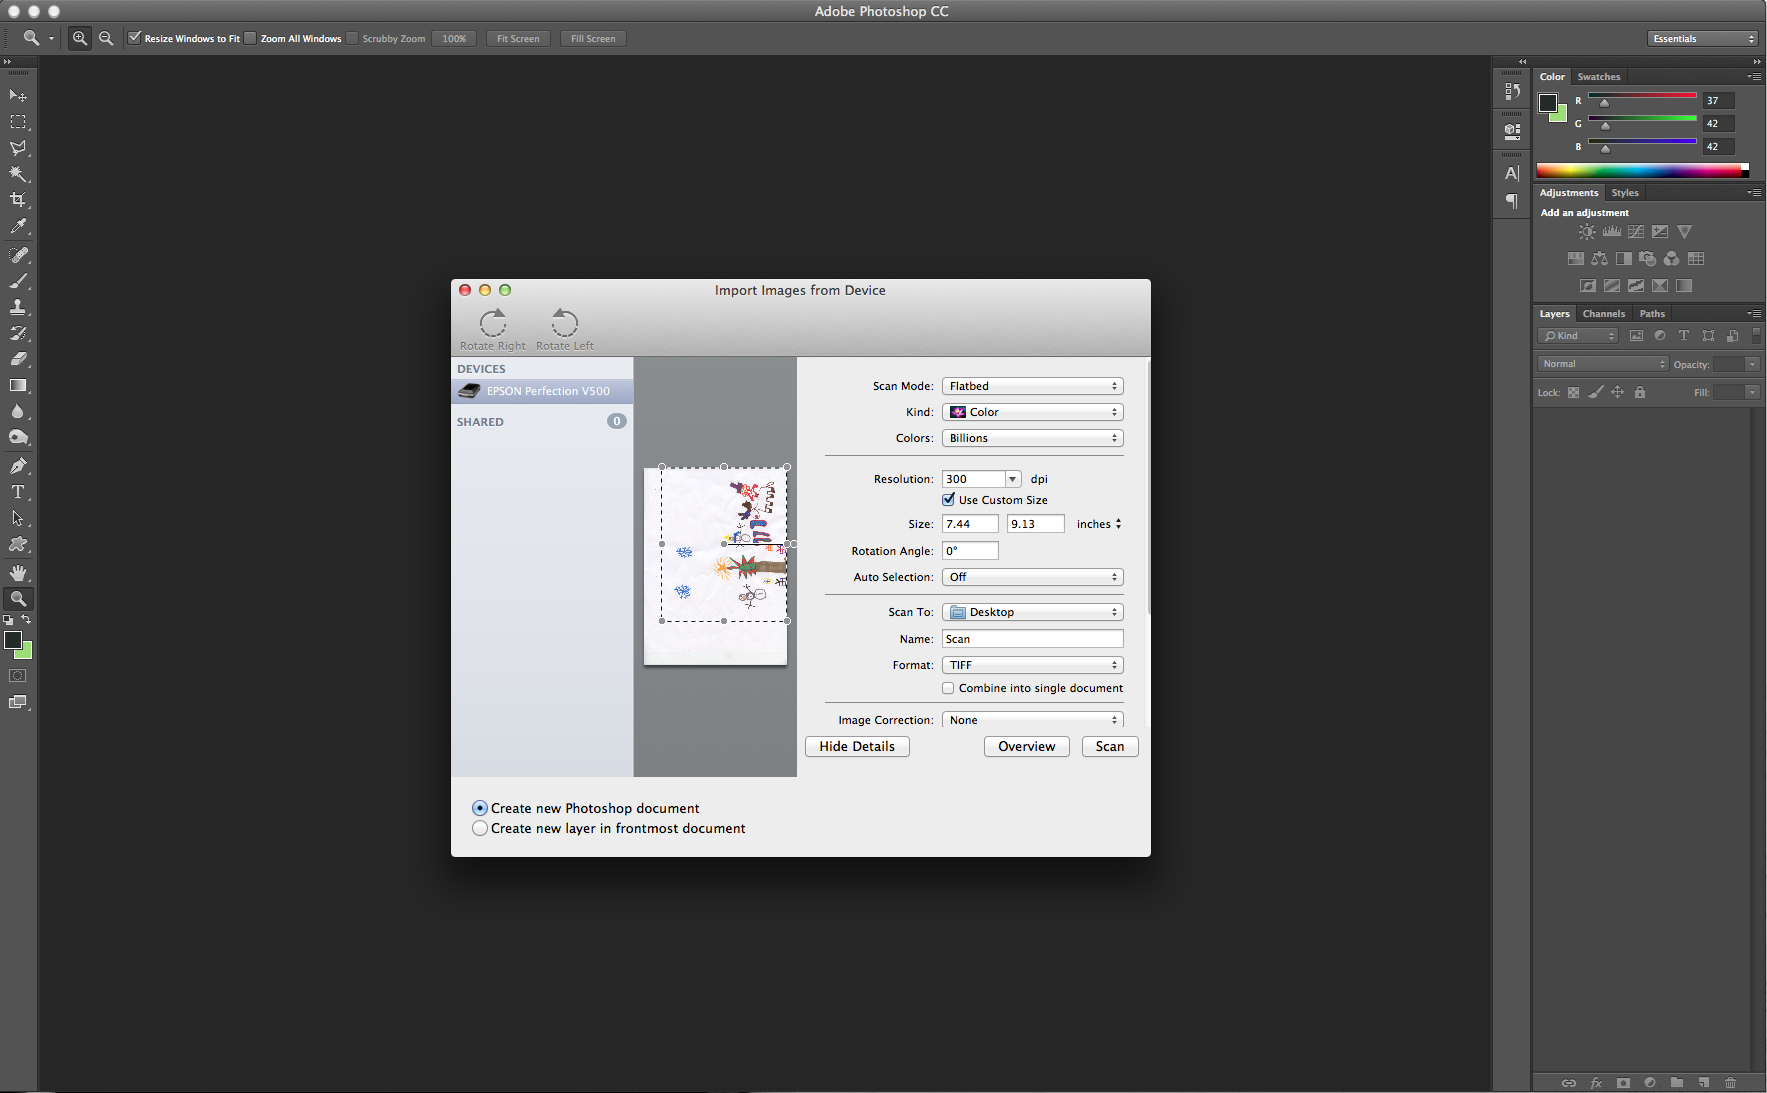Select the Crop tool in the toolbar

18,199
